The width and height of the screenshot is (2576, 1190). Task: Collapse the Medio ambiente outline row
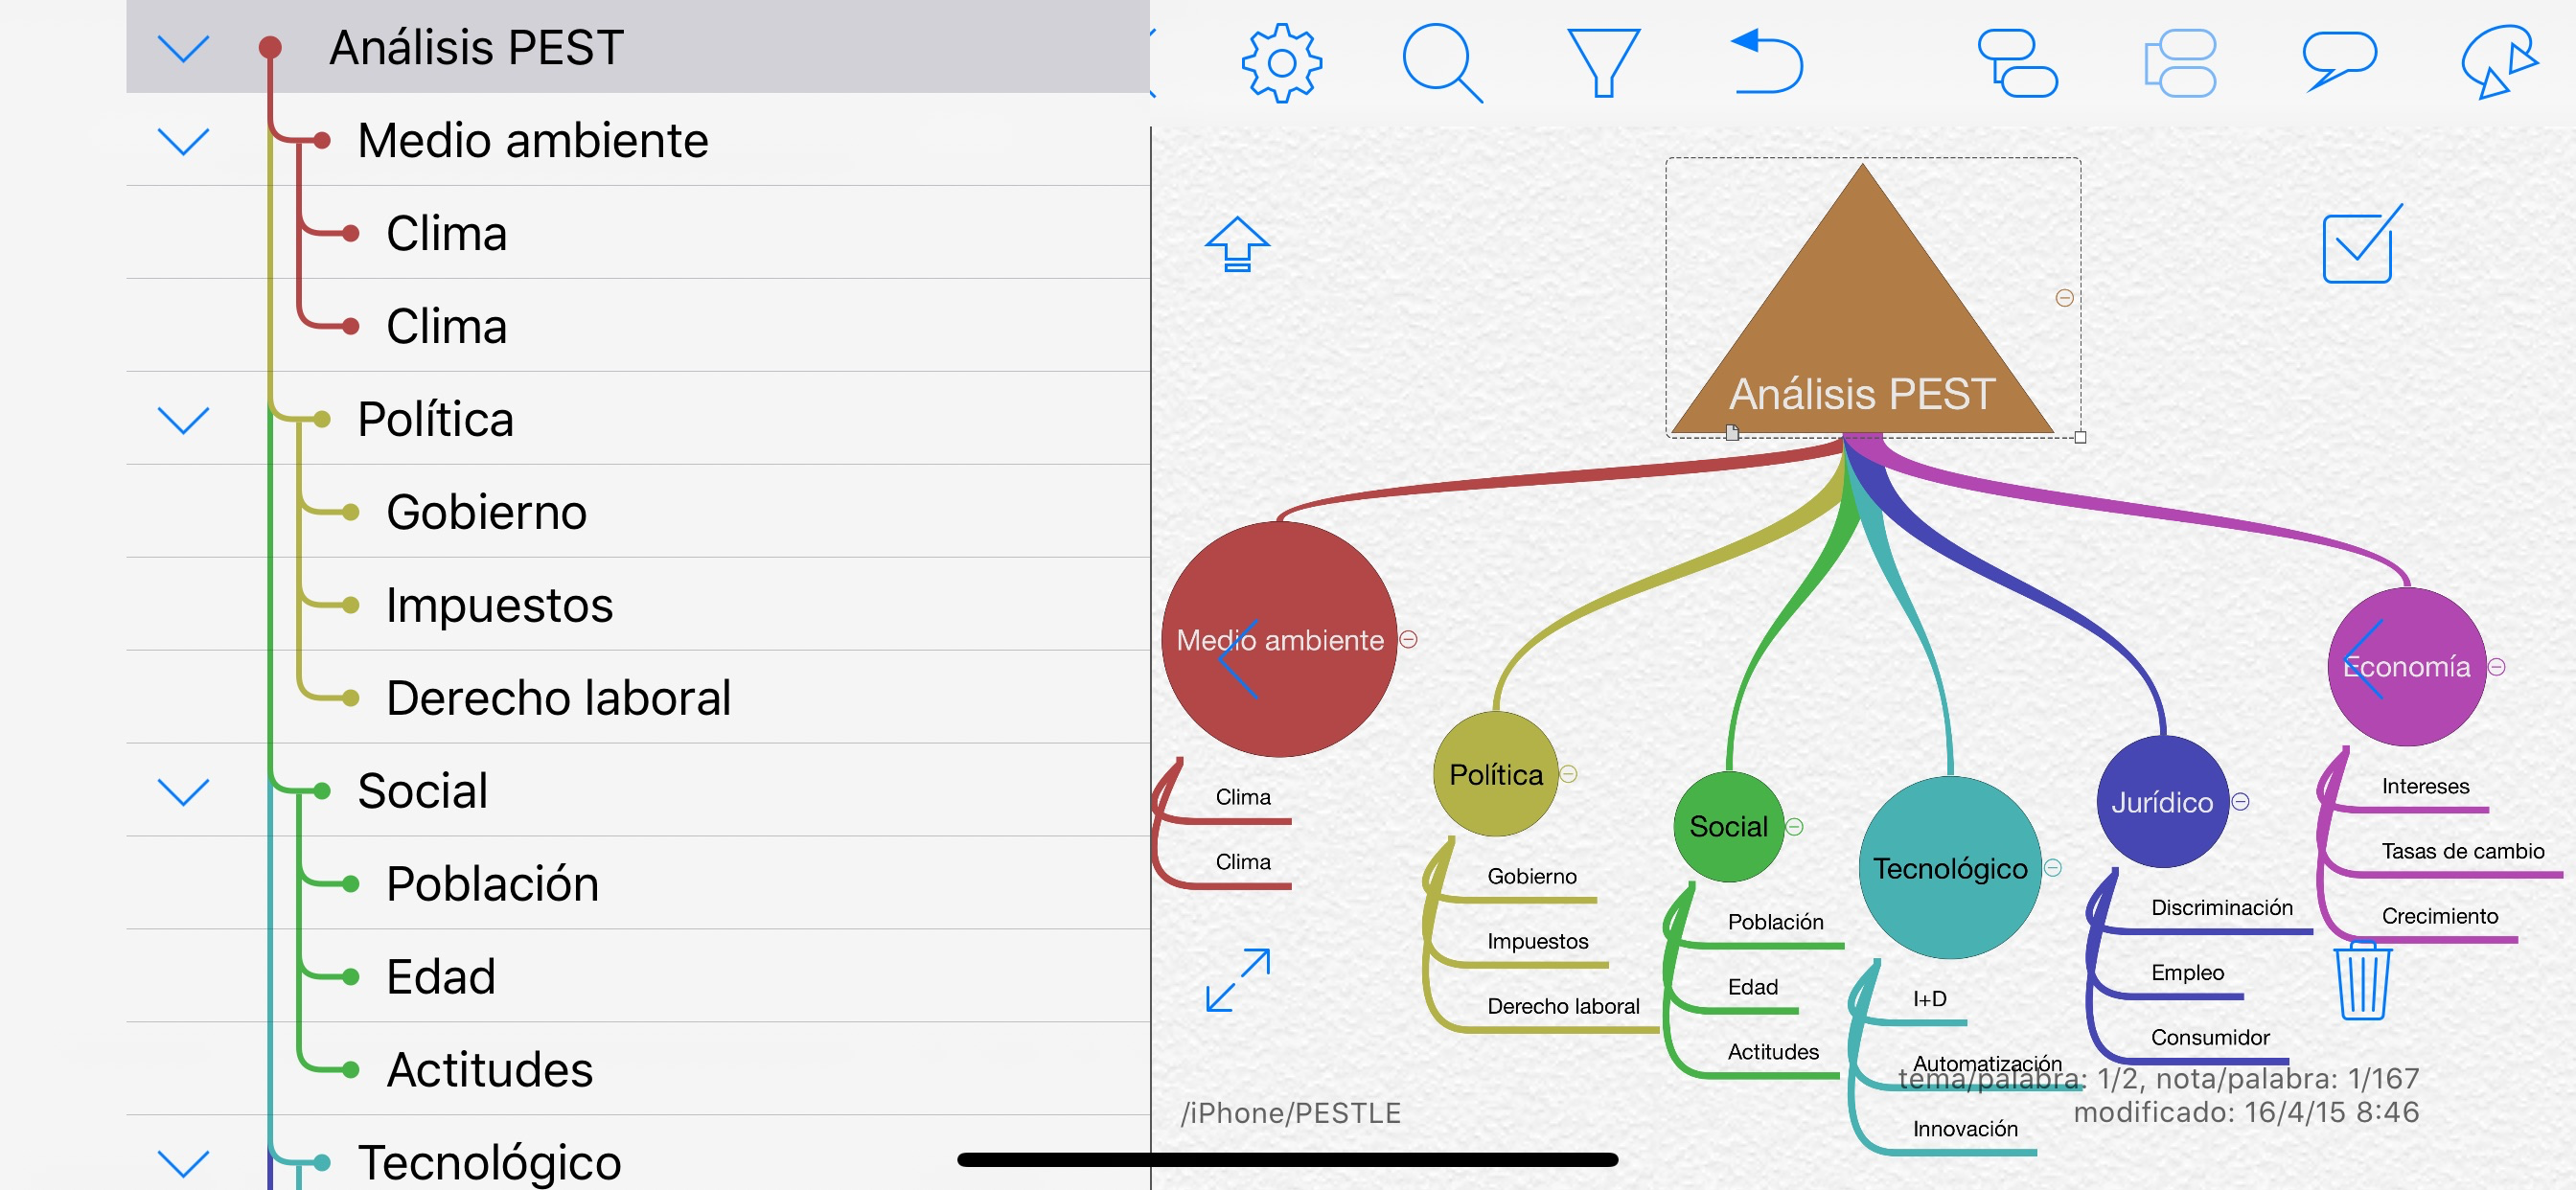coord(184,141)
